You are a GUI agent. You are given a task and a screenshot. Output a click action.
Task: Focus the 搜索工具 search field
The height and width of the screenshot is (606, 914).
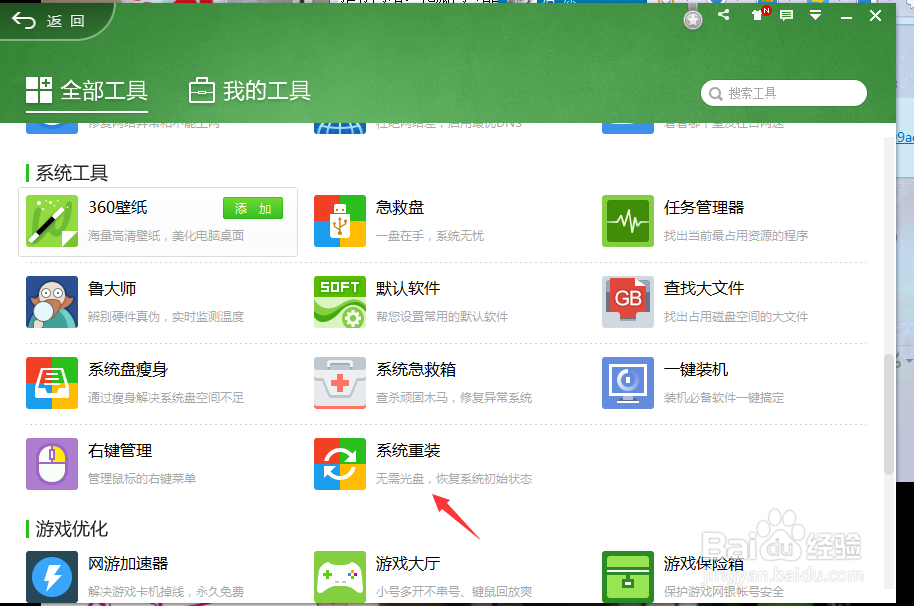783,93
